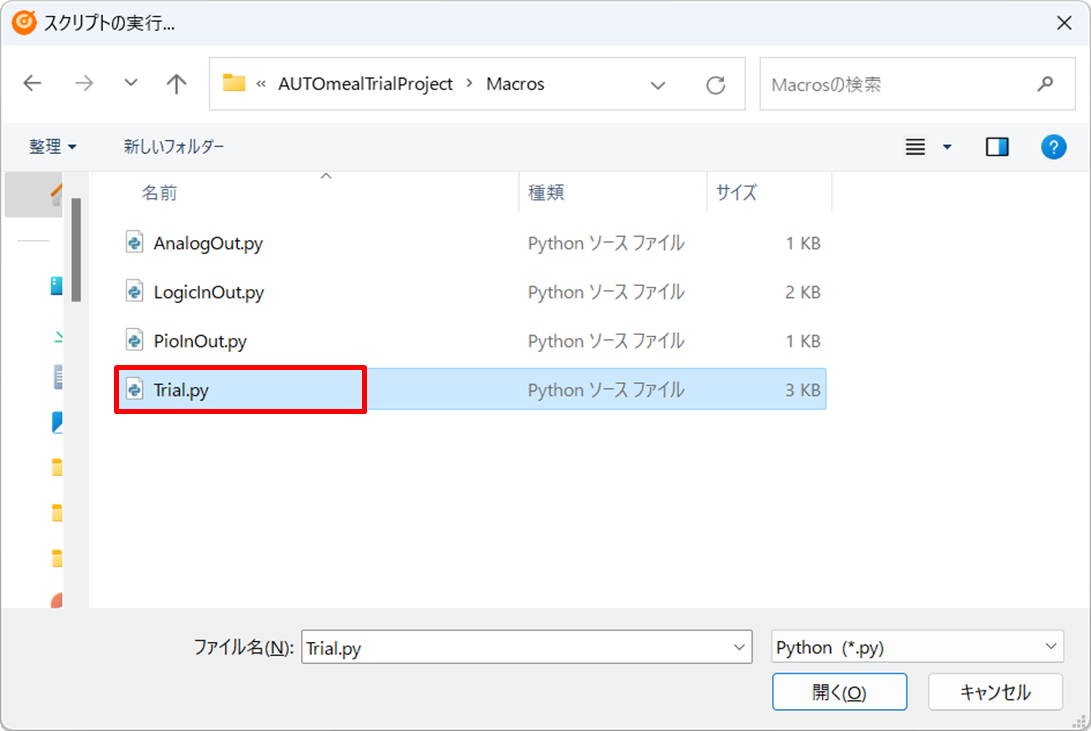Screen dimensions: 1091x731
Task: Go up one folder level
Action: [x=176, y=84]
